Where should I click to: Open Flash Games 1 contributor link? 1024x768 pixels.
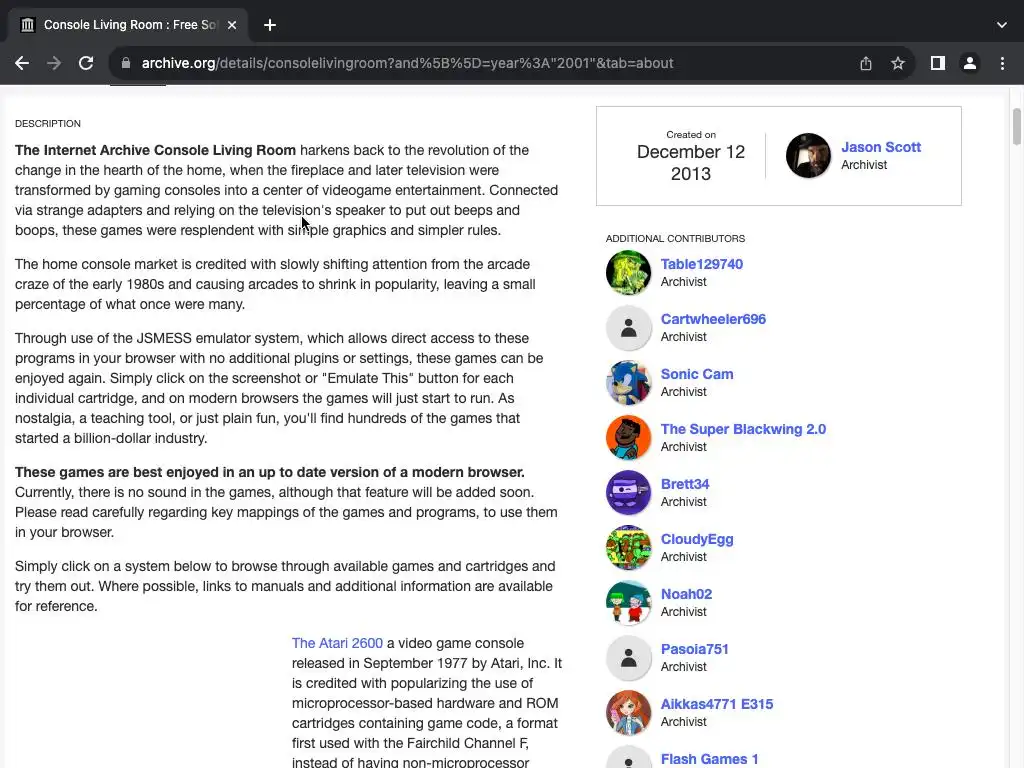[x=709, y=758]
